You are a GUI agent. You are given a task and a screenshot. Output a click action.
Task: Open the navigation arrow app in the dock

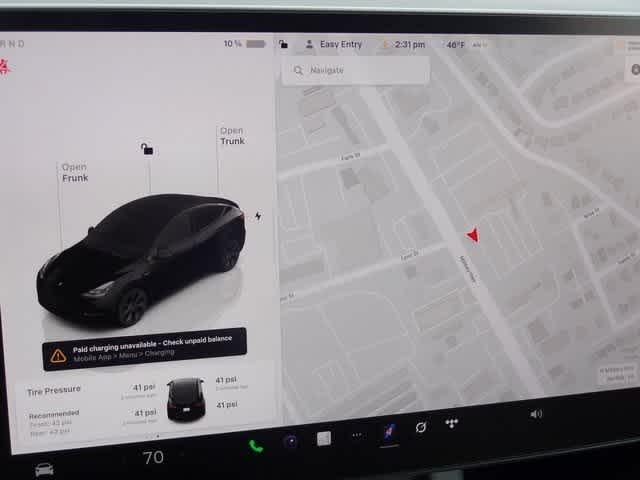pos(386,432)
